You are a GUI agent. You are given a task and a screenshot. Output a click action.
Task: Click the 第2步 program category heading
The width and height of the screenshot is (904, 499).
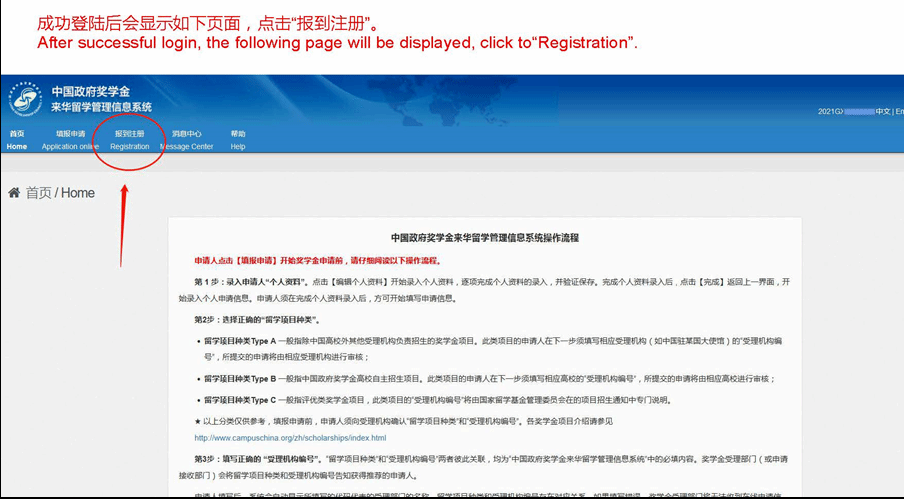pyautogui.click(x=257, y=320)
